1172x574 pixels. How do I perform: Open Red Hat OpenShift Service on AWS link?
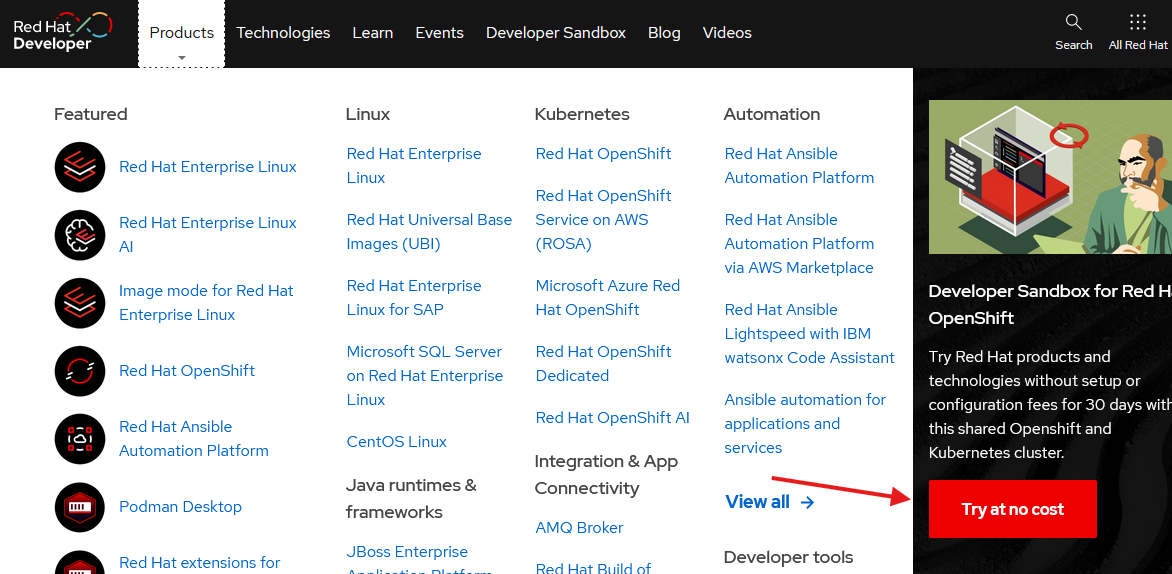(x=603, y=220)
